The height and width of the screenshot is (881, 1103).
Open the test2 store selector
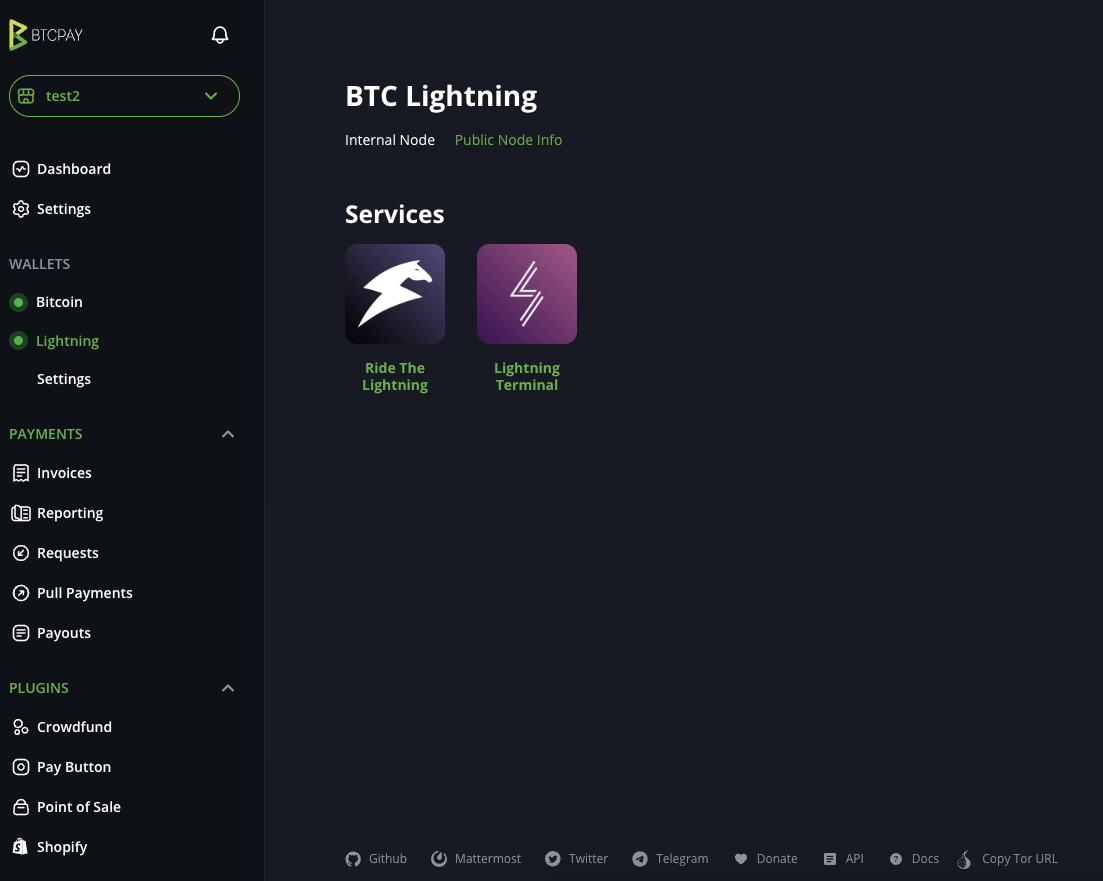pos(124,95)
